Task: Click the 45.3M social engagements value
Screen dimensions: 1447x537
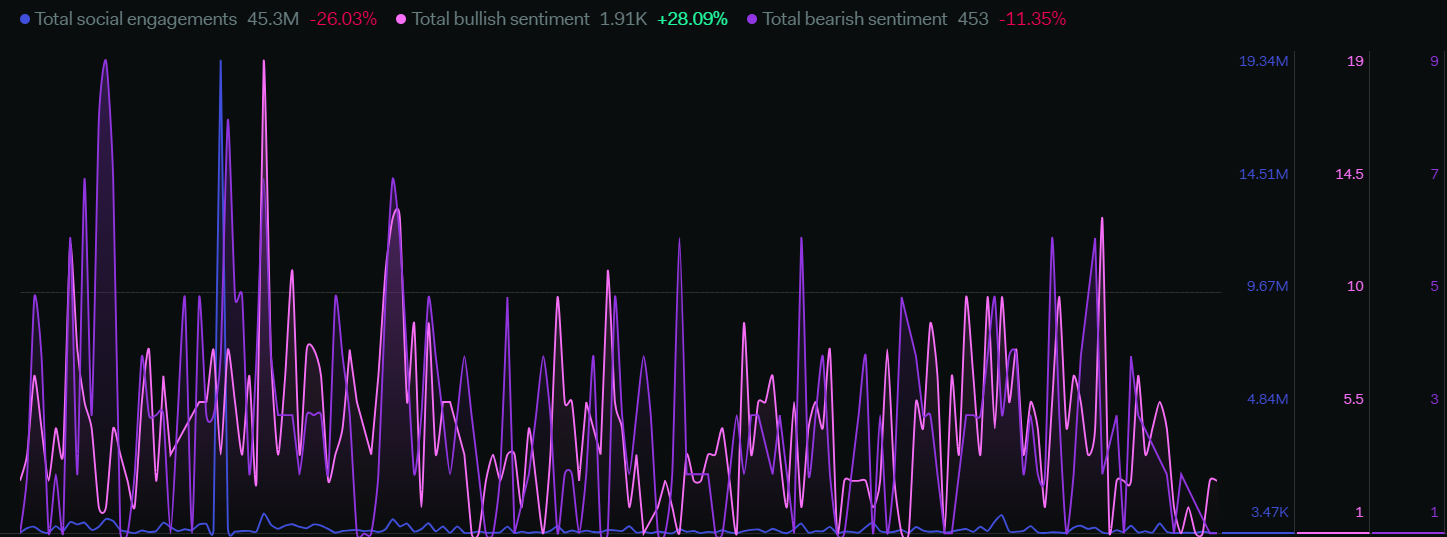Action: pos(273,19)
